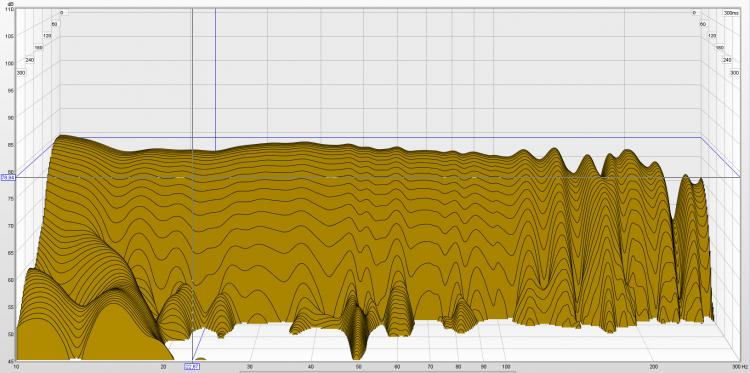Click the 50 label on the frequency axis
750x373 pixels.
tap(358, 366)
